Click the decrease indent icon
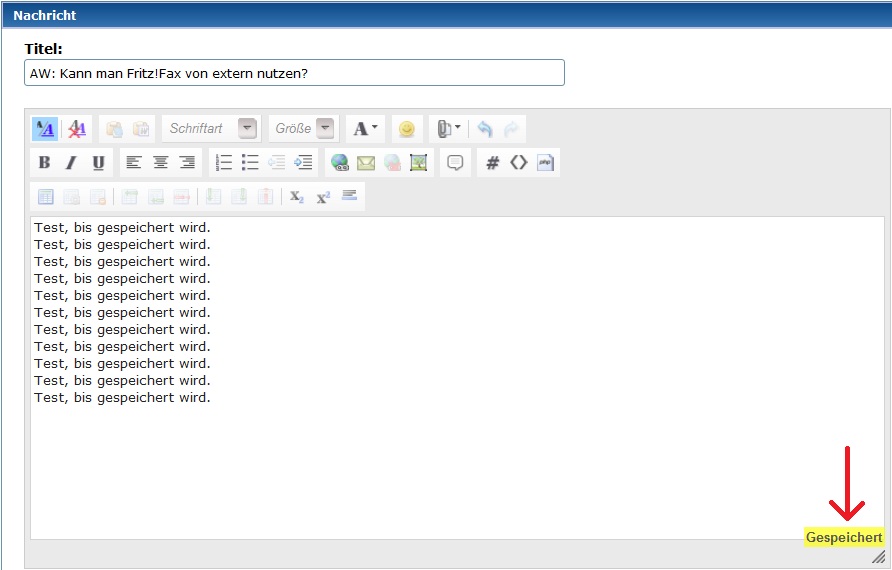This screenshot has height=570, width=892. pos(276,163)
